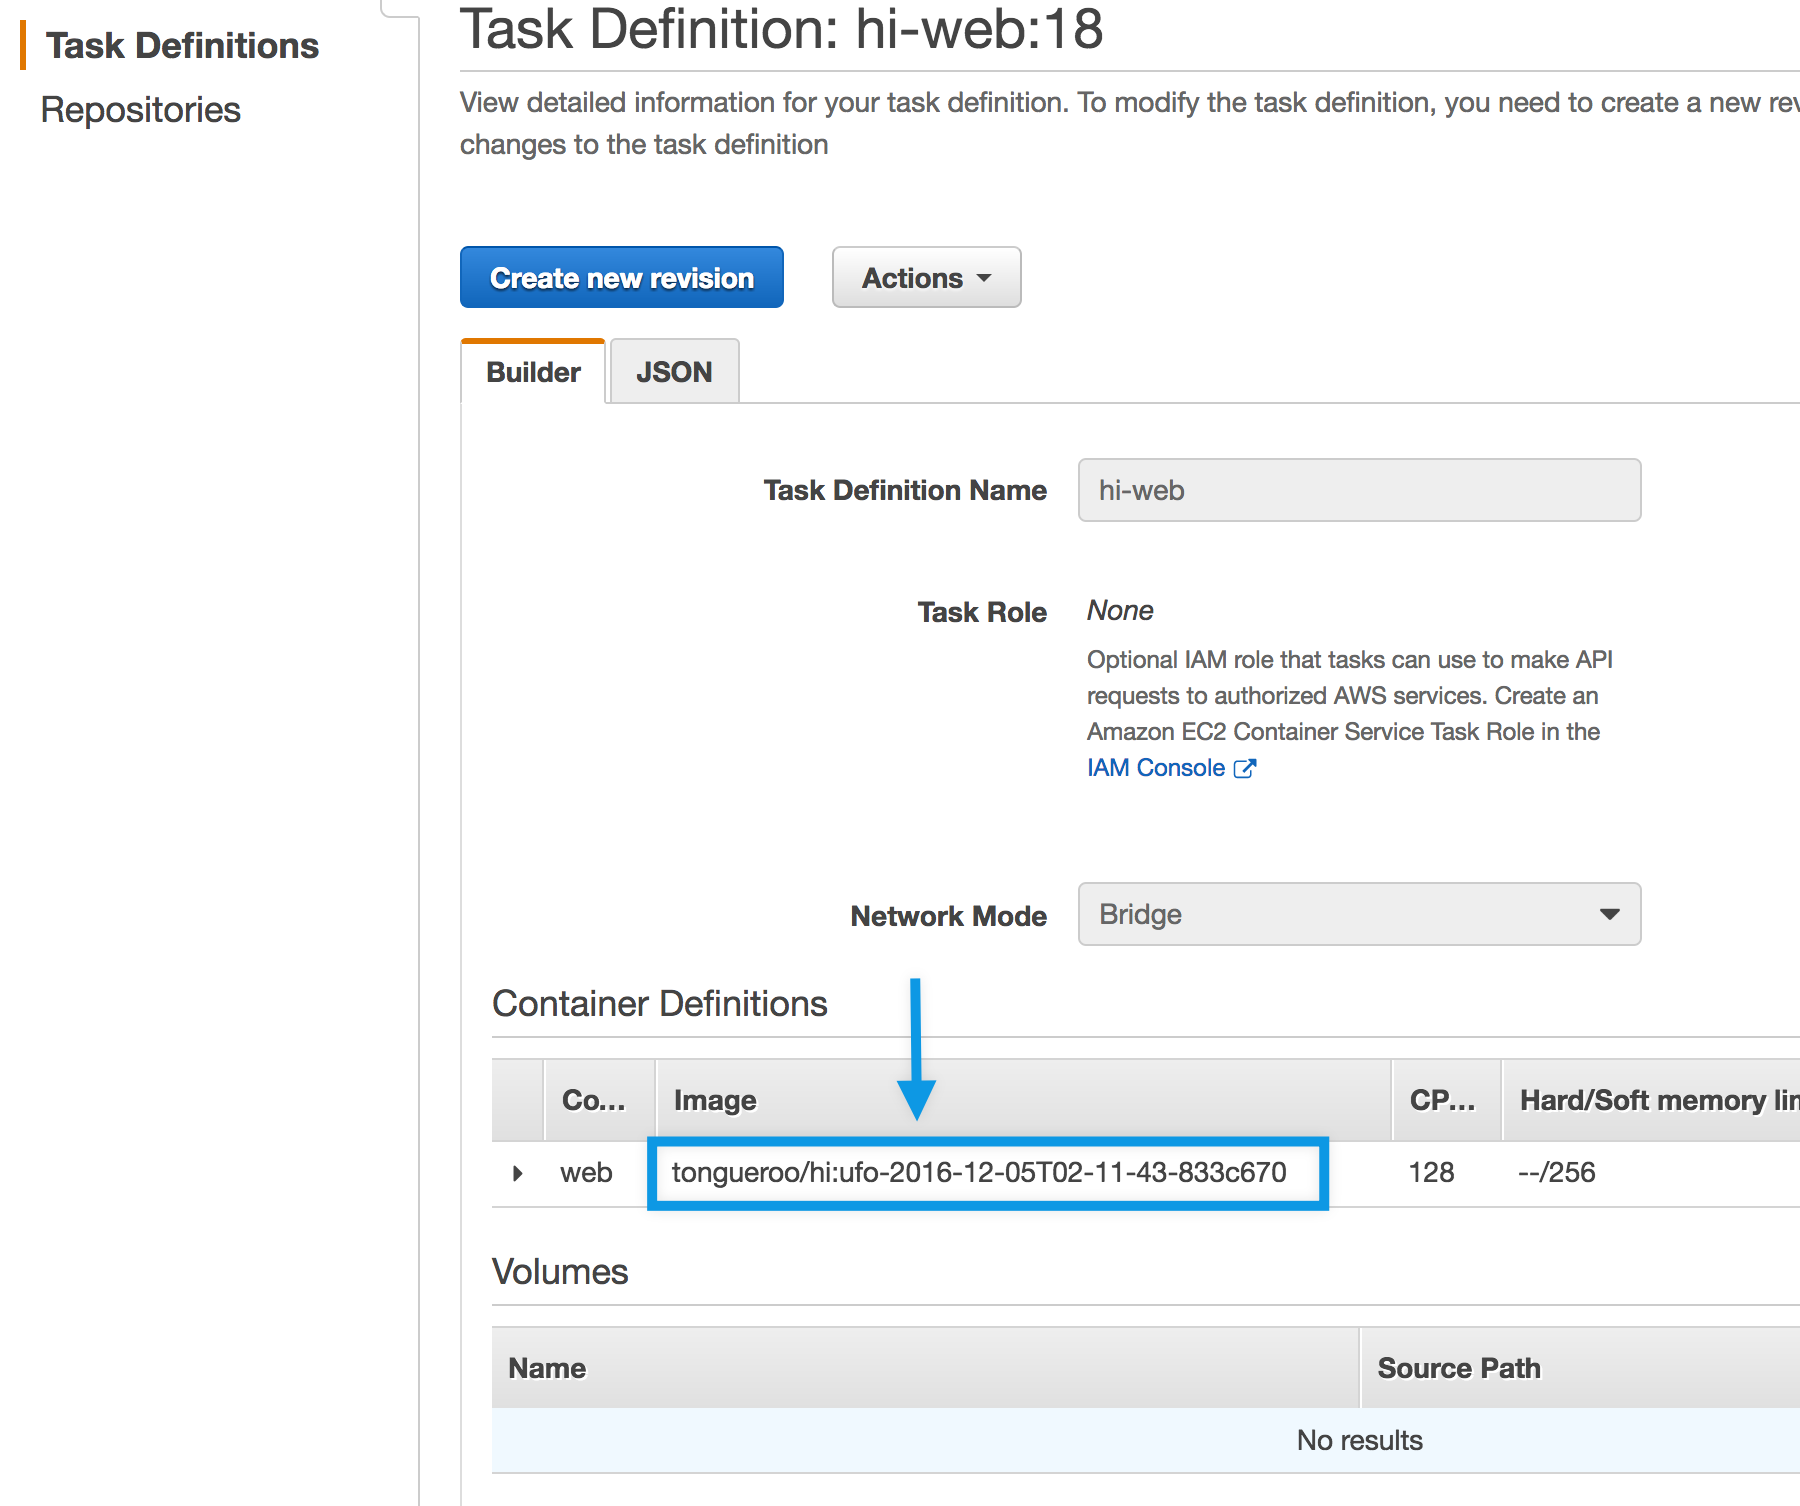Open Task Definitions in sidebar
Screen dimensions: 1800x1506
point(182,46)
